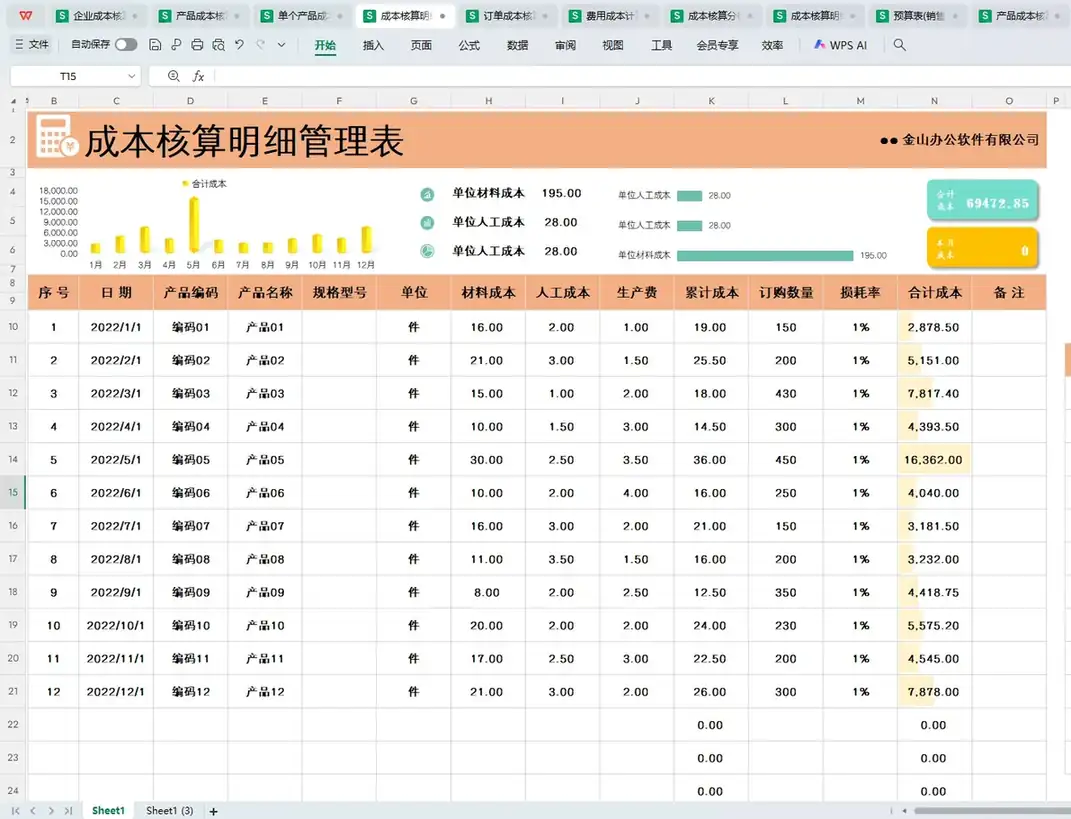Open the 审阅 ribbon tab
This screenshot has height=819, width=1071.
[565, 45]
